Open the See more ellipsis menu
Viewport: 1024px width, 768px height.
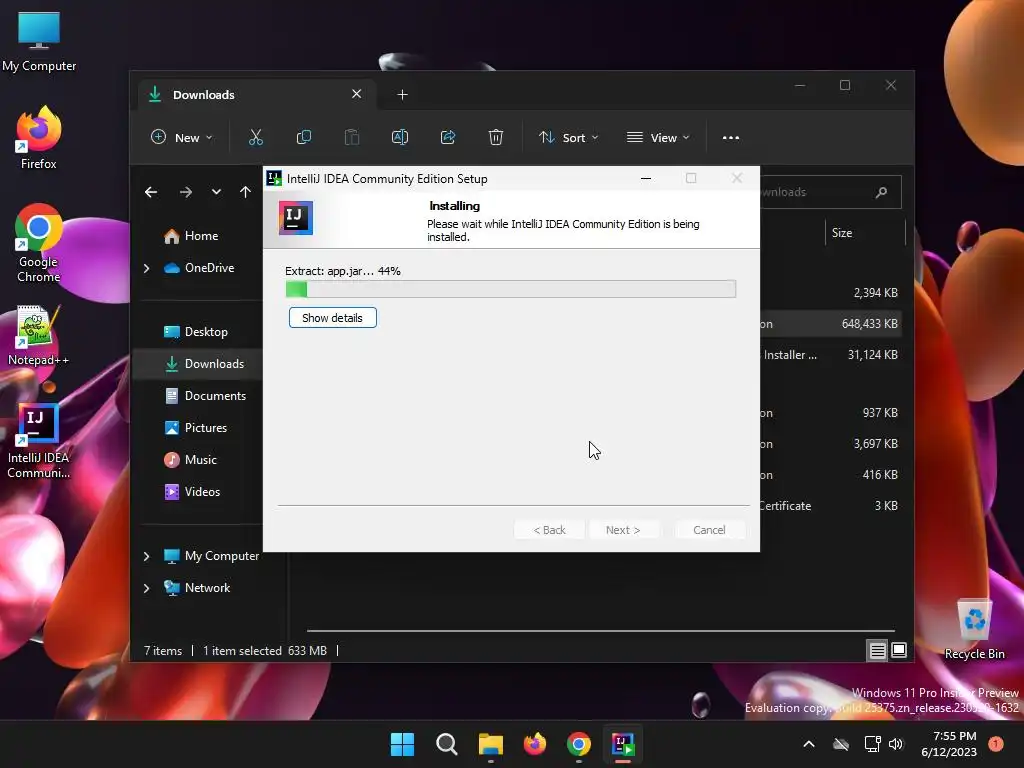[731, 138]
